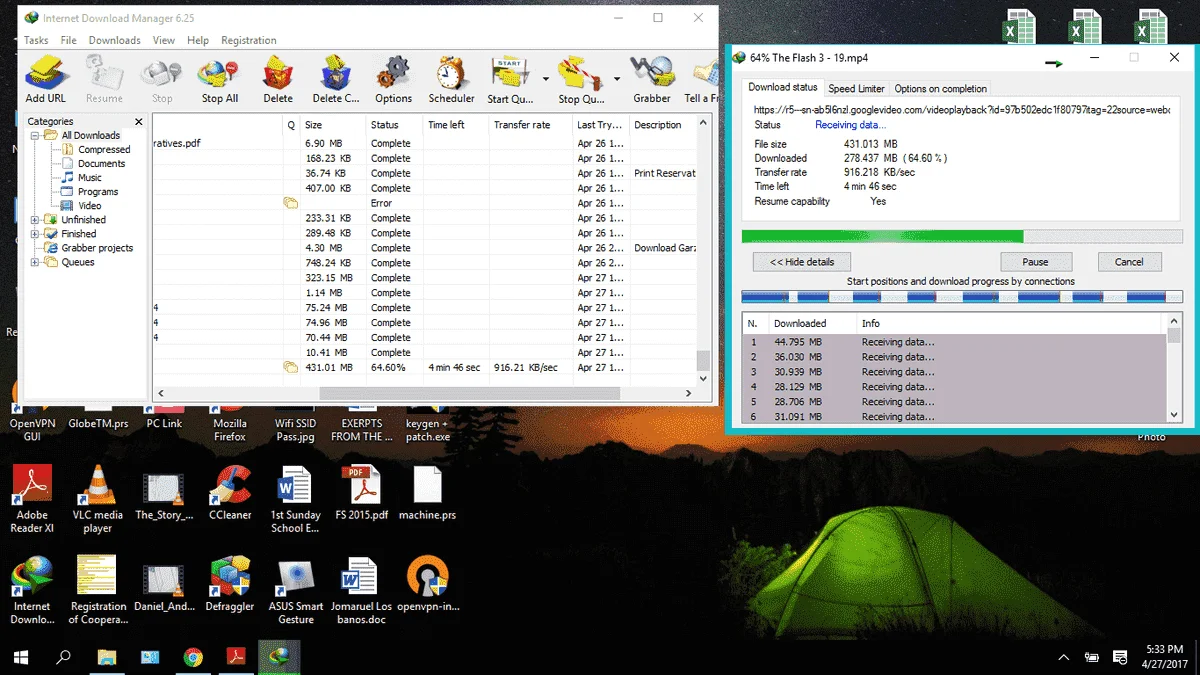Select the download row showing 64.60%
Image resolution: width=1200 pixels, height=675 pixels.
pyautogui.click(x=424, y=368)
